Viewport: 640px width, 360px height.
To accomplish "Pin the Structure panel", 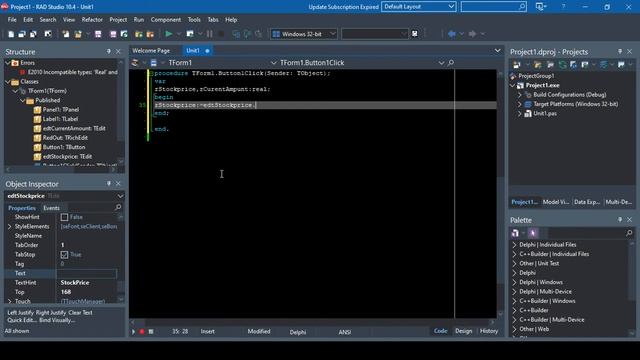I will tap(109, 51).
